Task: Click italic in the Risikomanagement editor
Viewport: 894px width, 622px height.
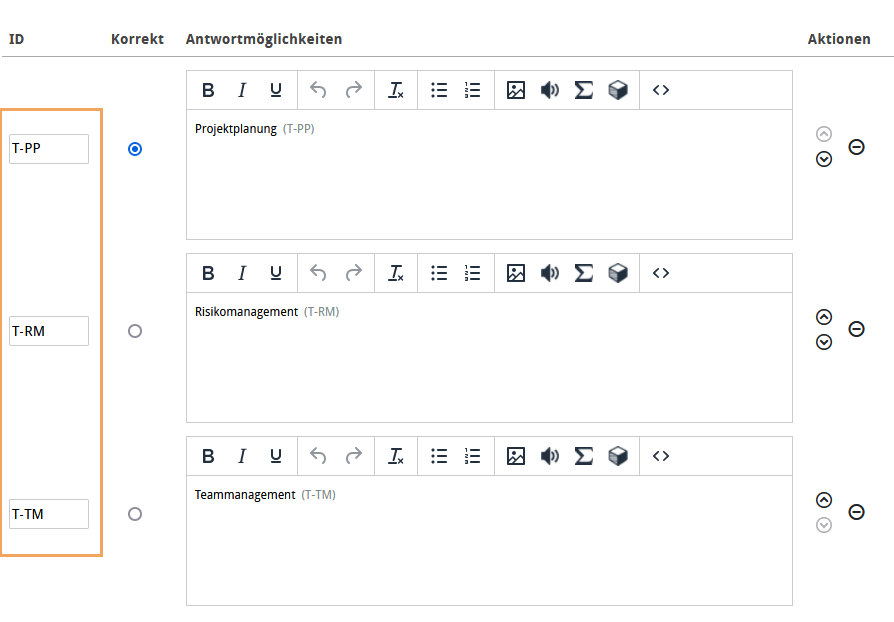Action: point(241,273)
